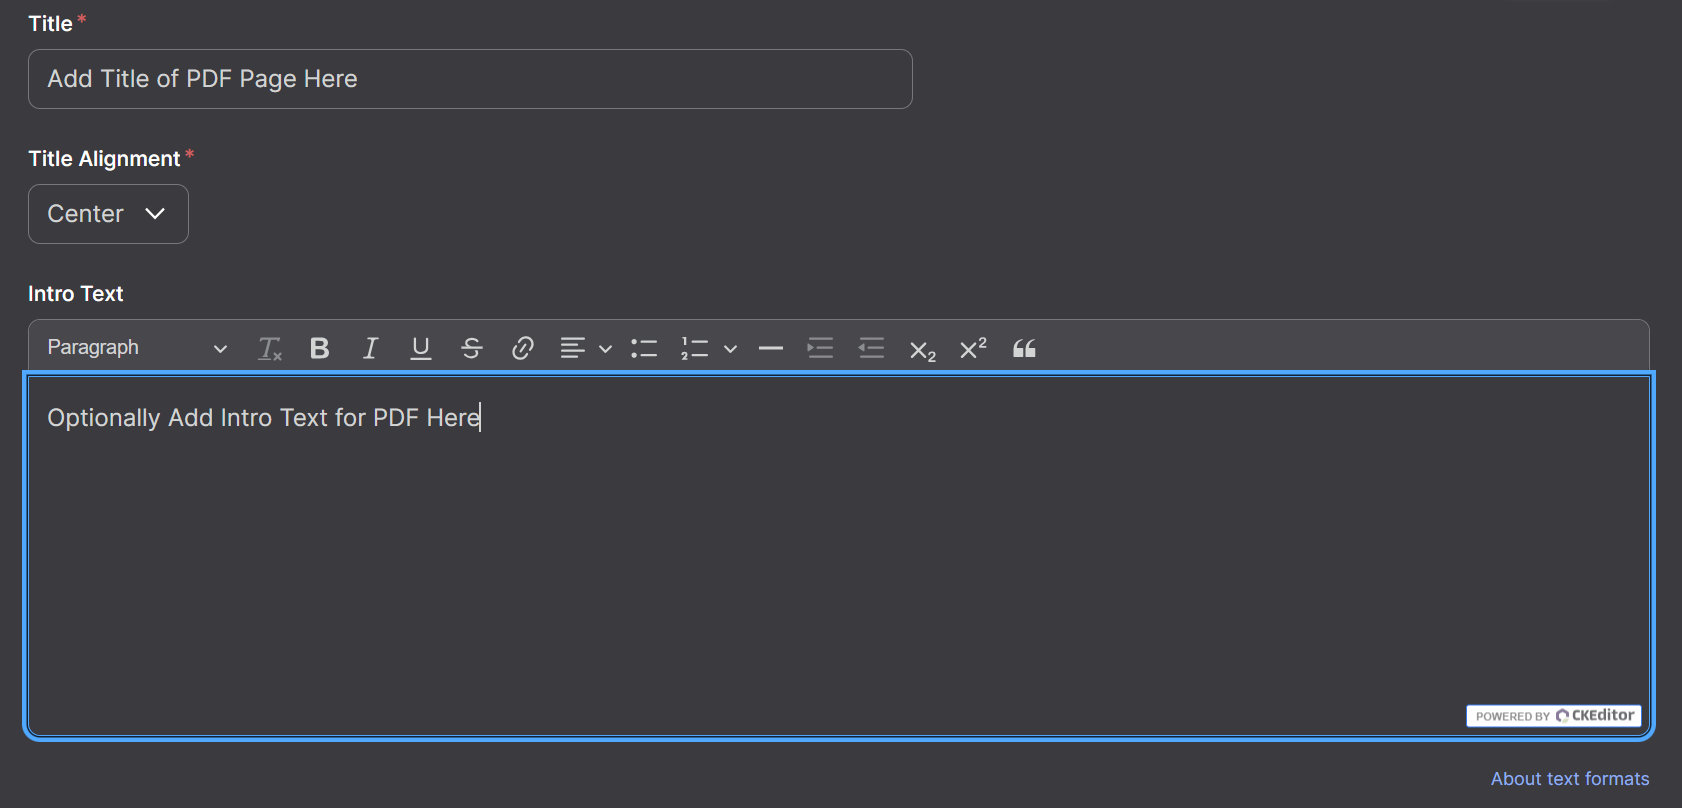Apply Subscript formatting
Viewport: 1682px width, 808px height.
tap(922, 349)
